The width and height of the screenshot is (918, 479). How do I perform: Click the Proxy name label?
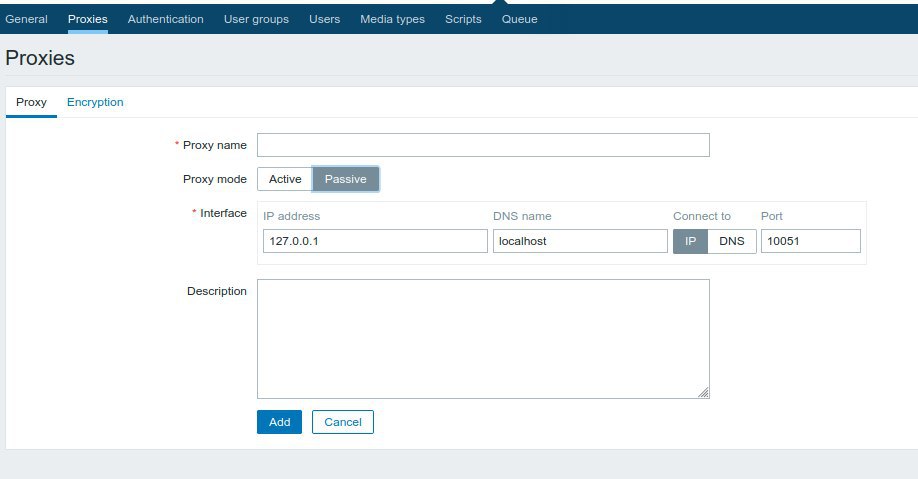tap(215, 145)
